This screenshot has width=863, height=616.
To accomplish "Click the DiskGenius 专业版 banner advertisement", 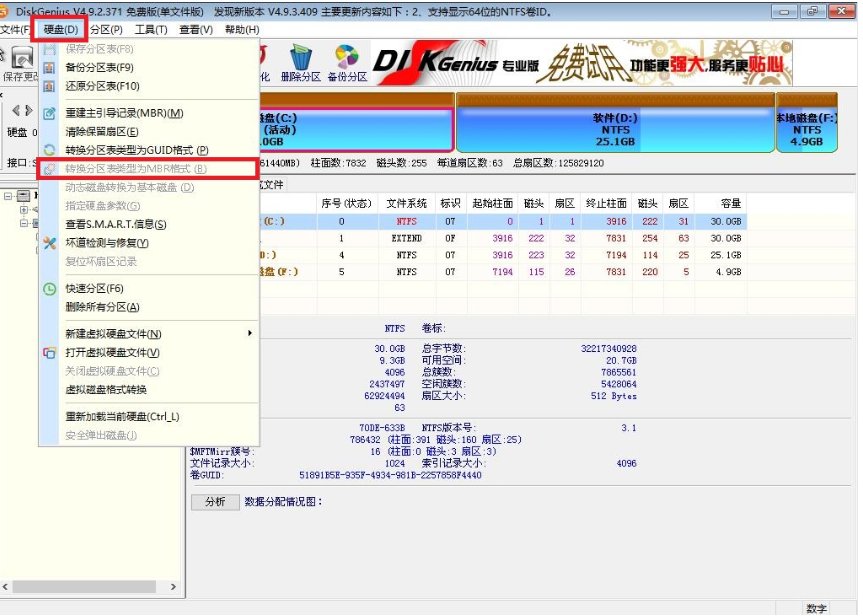I will click(582, 63).
